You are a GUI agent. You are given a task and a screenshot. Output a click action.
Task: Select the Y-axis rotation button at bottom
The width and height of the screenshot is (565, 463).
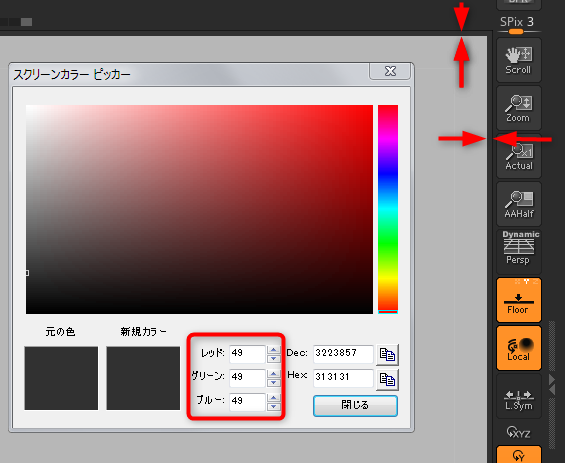click(519, 455)
